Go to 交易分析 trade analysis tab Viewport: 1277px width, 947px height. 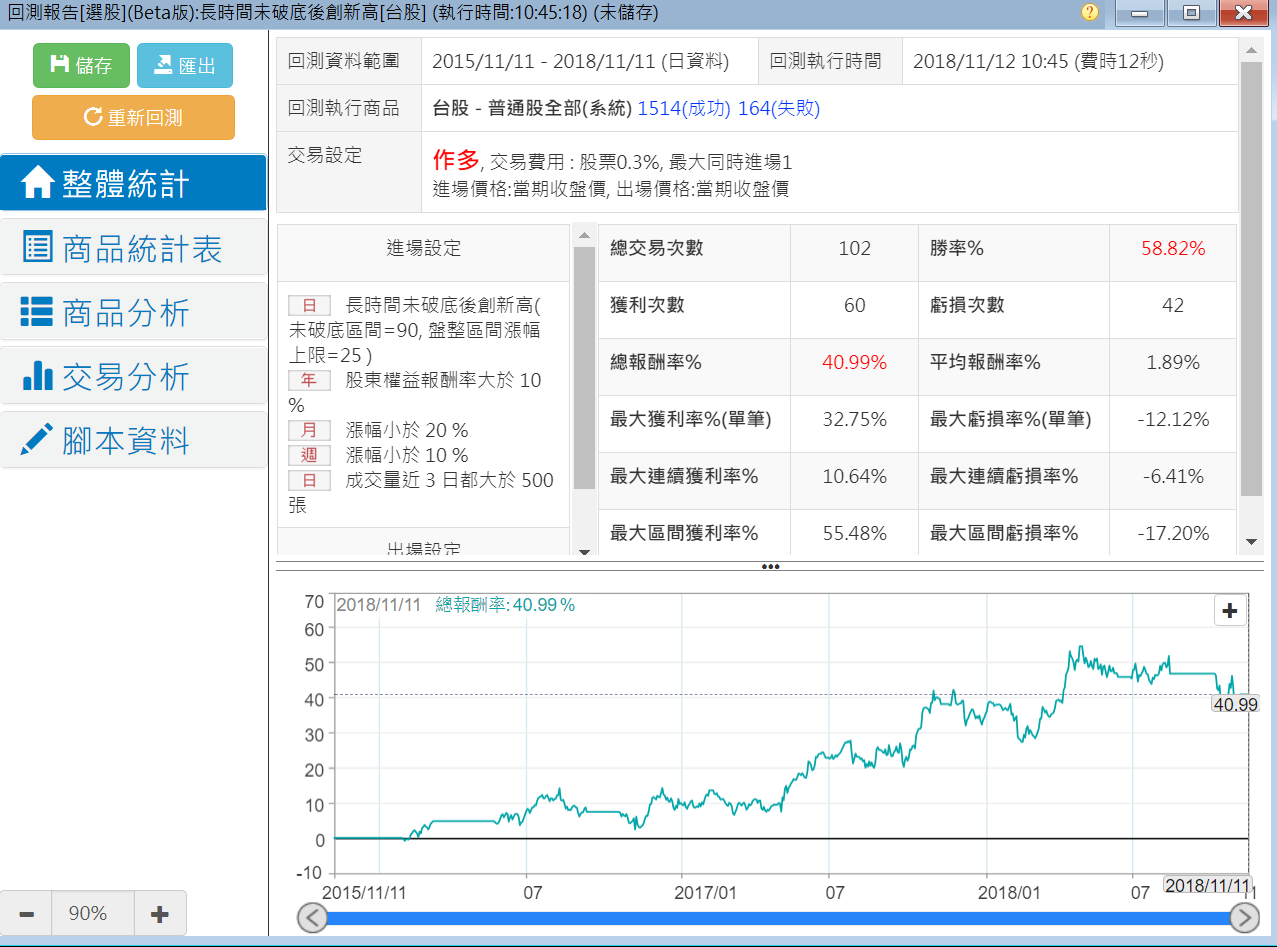click(x=133, y=376)
